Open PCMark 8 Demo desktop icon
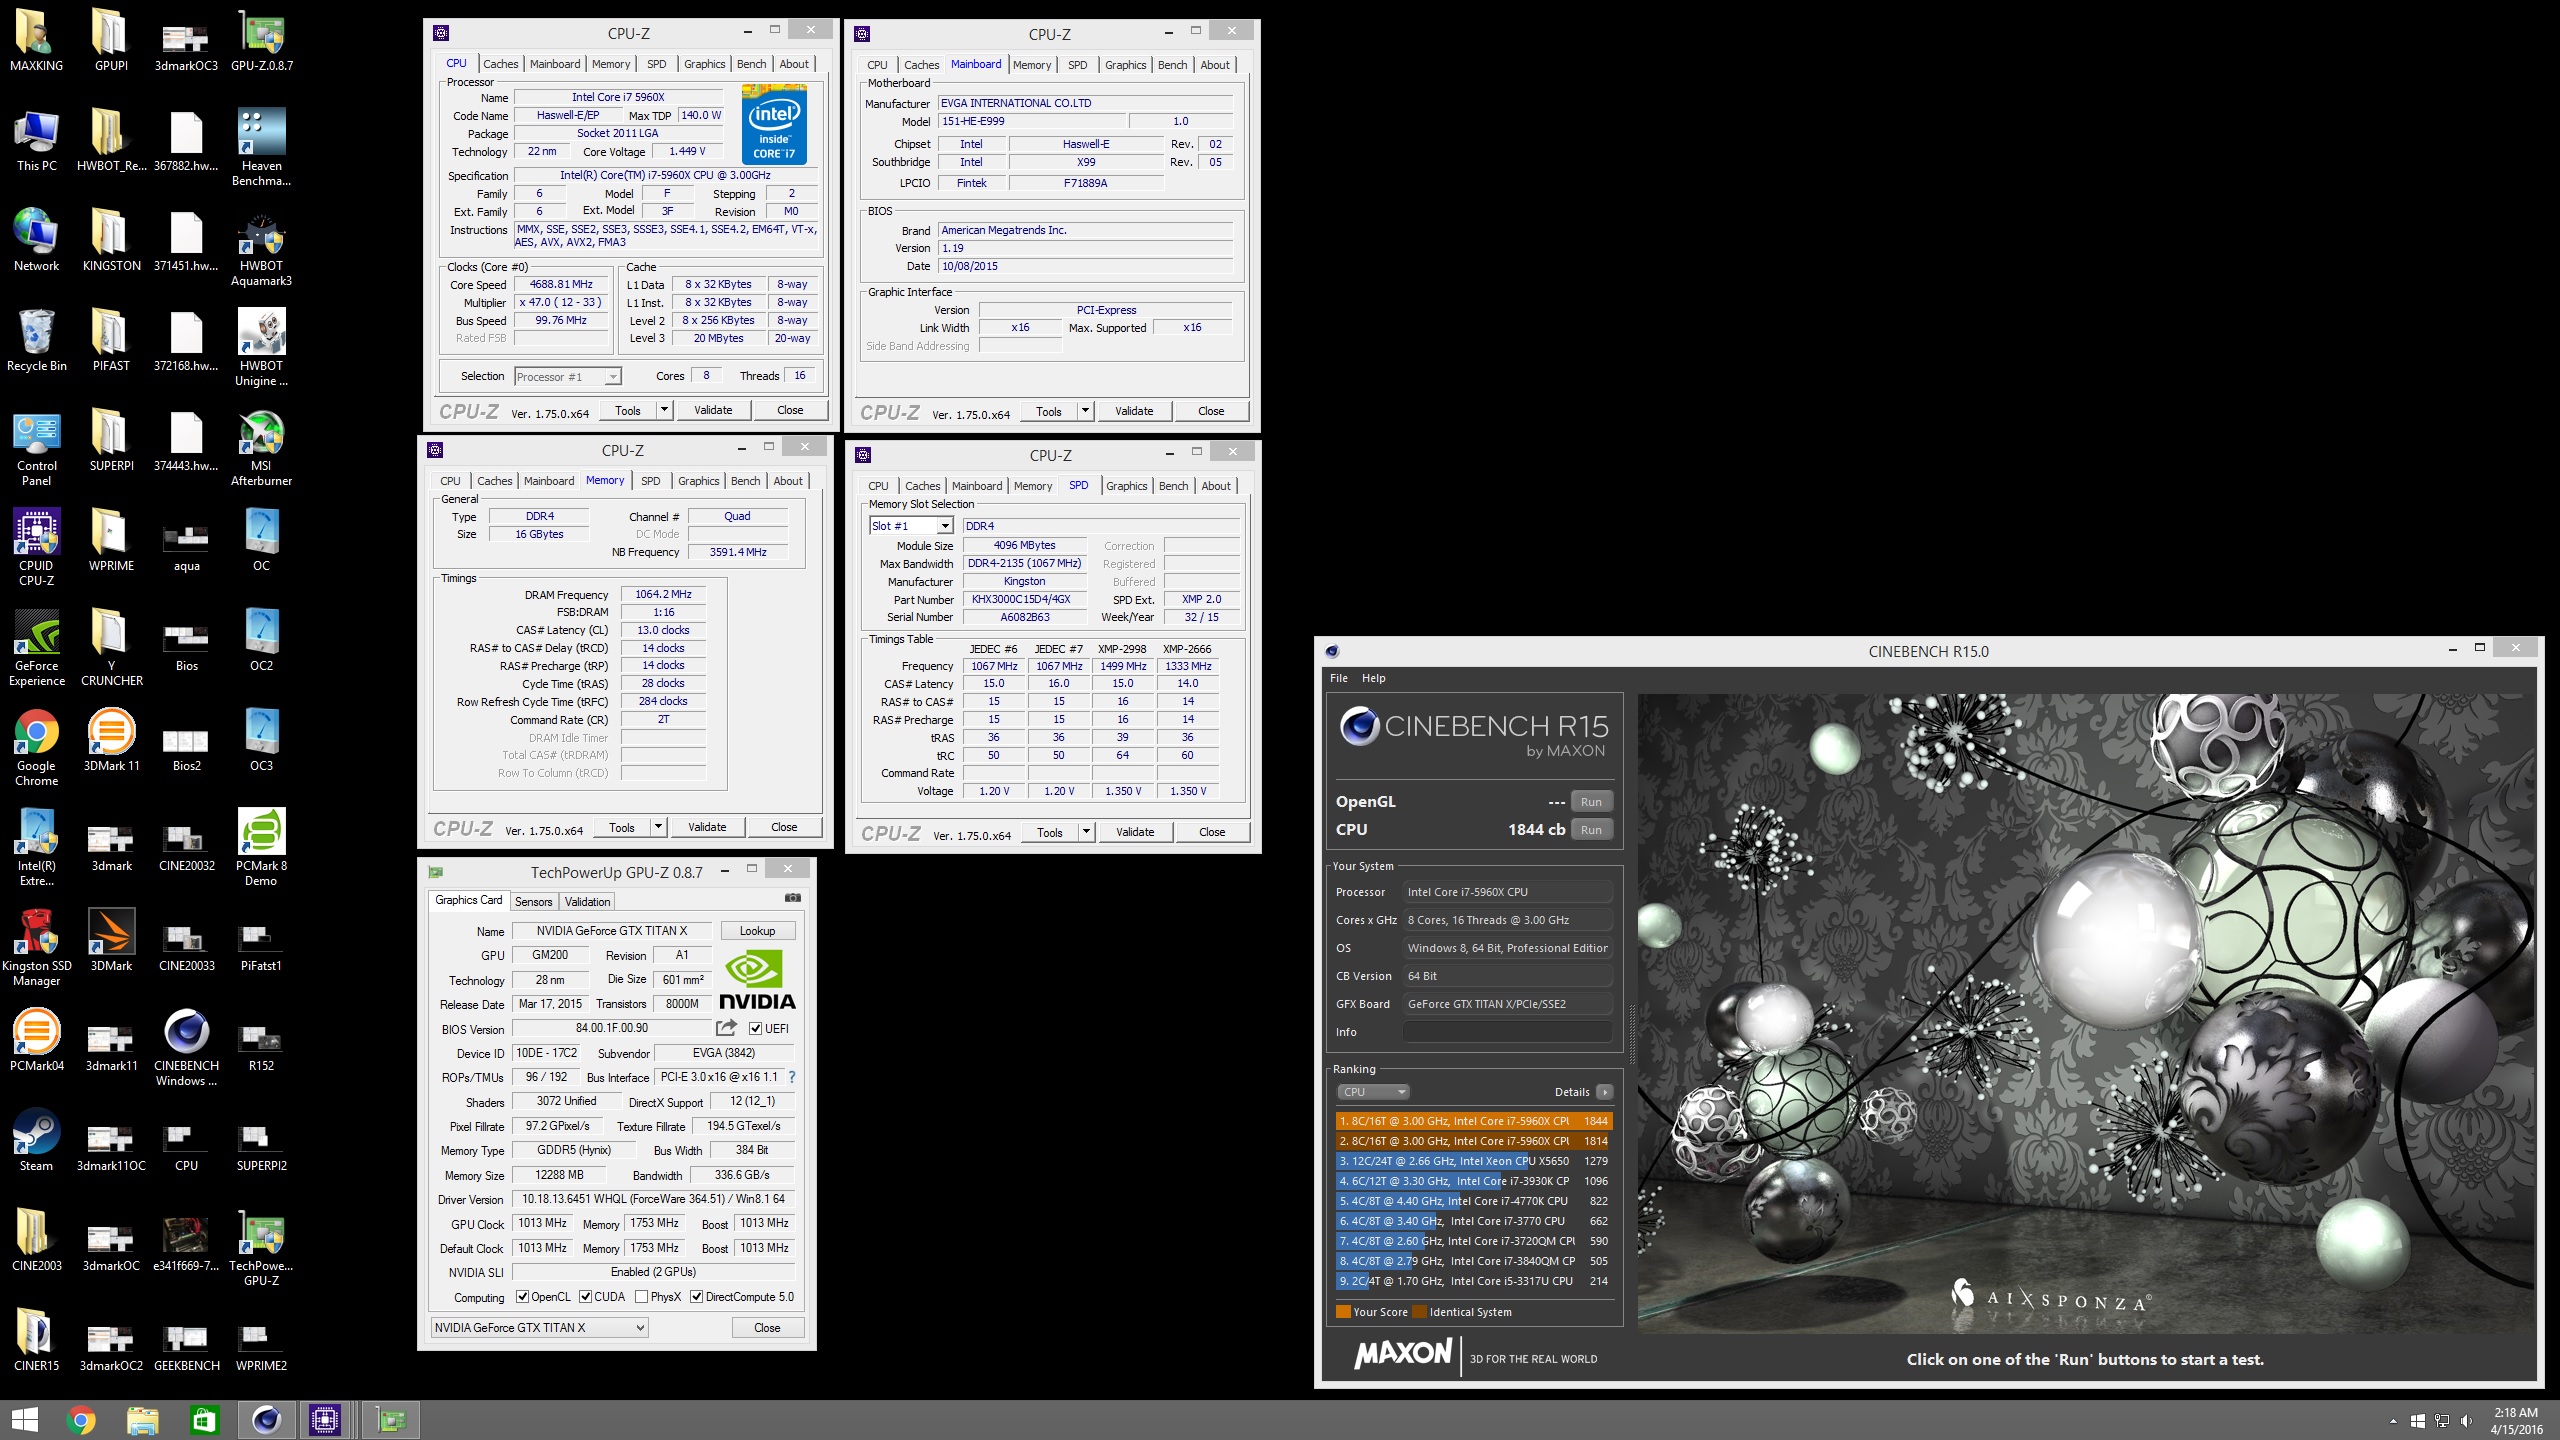Viewport: 2560px width, 1440px height. 261,847
